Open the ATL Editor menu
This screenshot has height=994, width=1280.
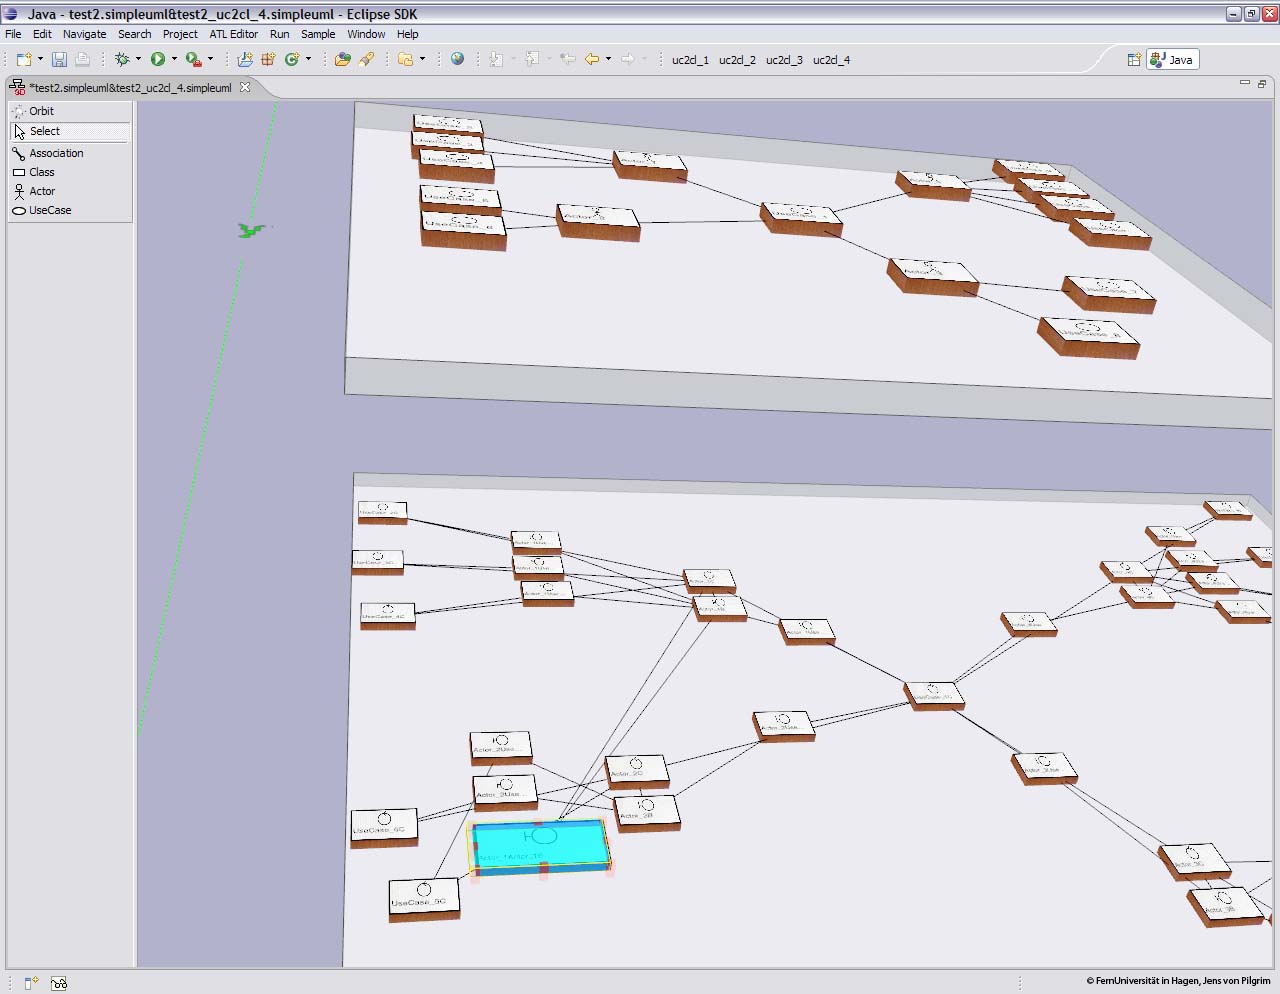coord(234,34)
